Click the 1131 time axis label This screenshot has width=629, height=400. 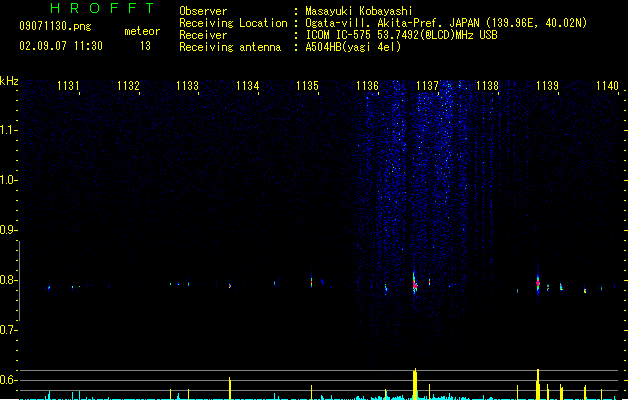tap(68, 86)
